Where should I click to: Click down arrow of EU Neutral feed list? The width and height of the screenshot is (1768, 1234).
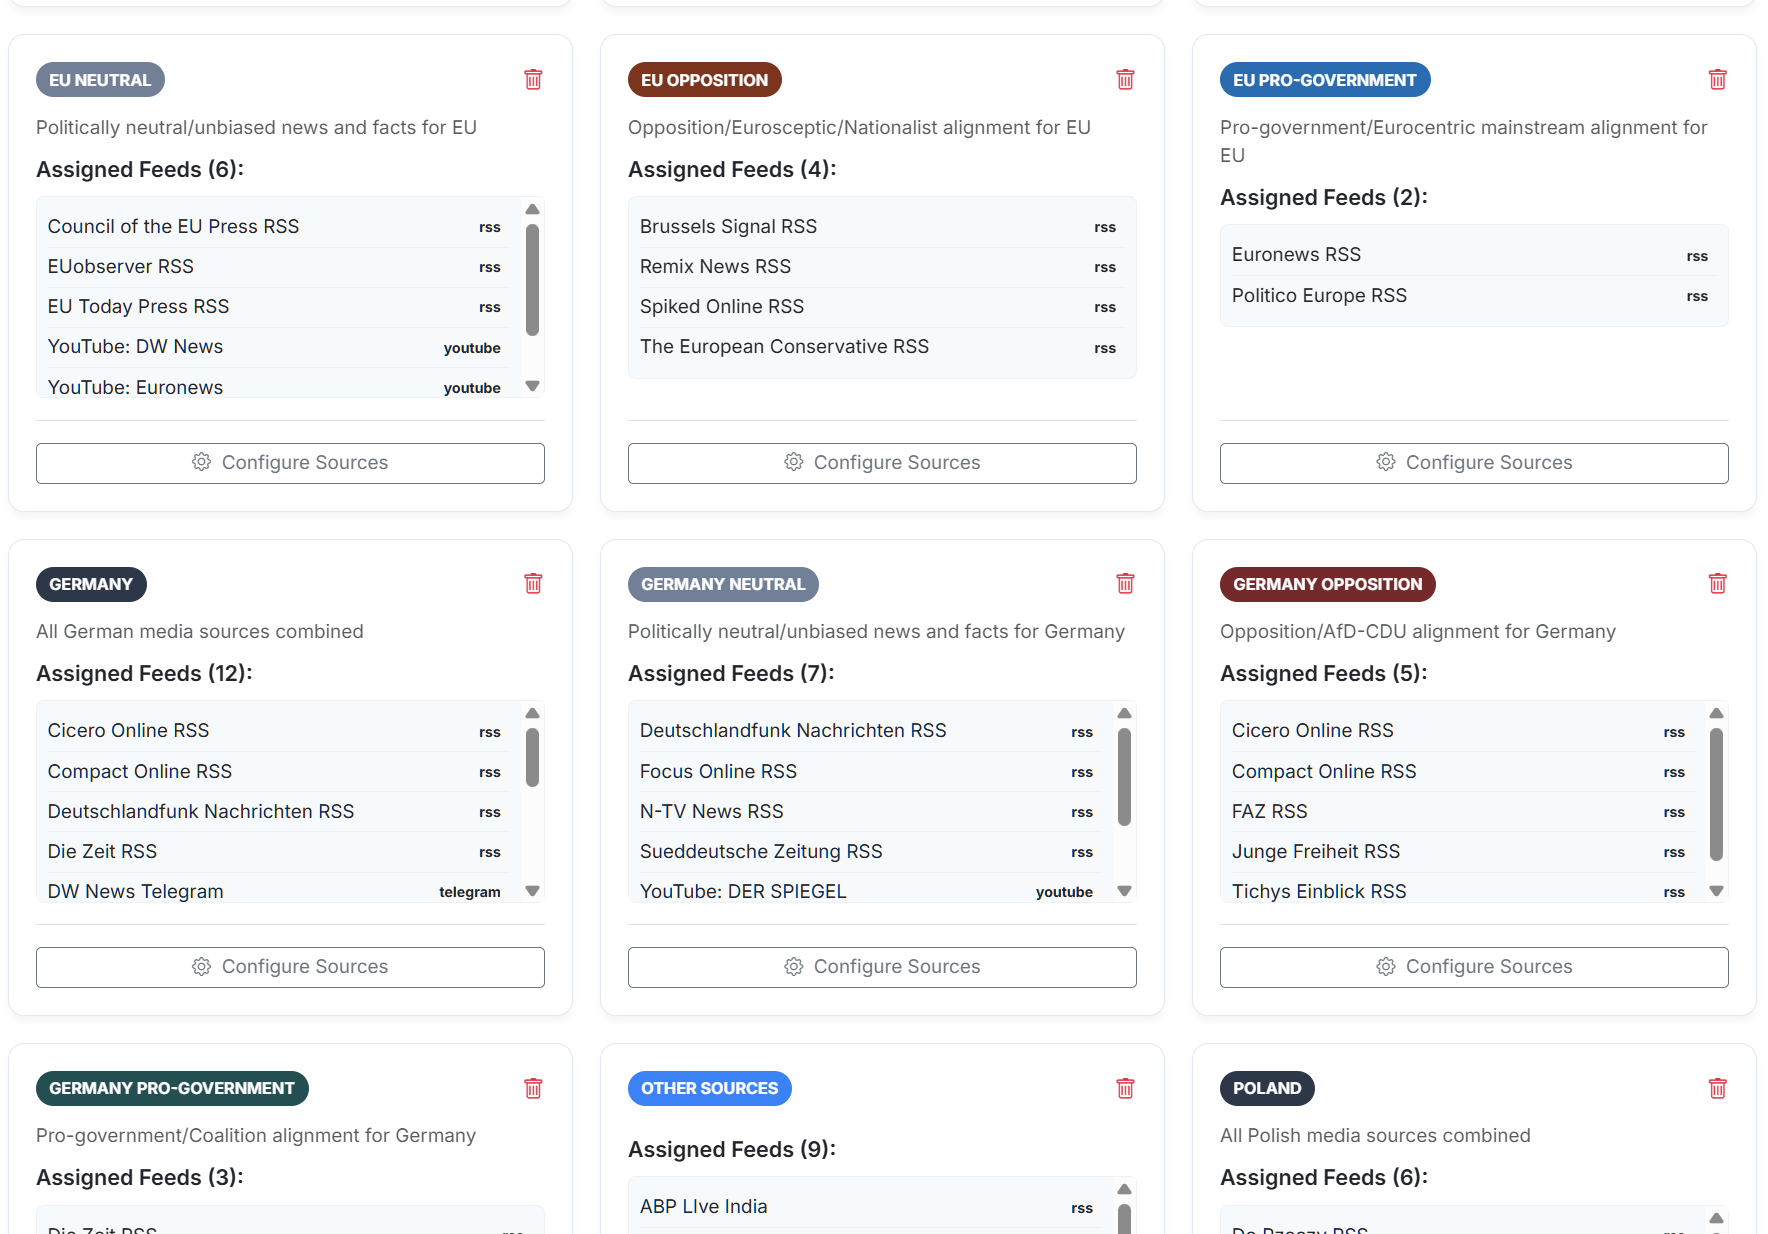(532, 386)
